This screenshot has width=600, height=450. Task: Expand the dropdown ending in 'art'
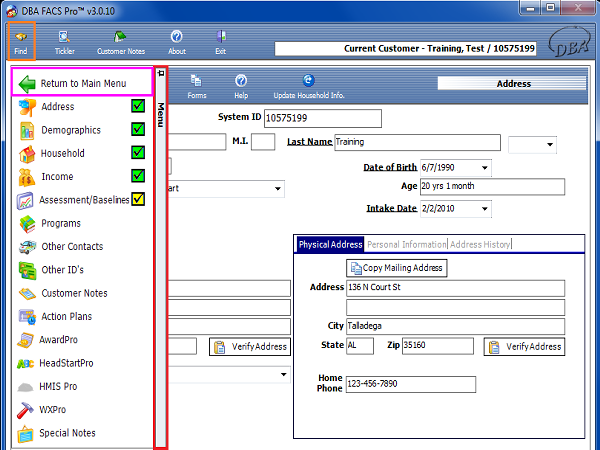tap(278, 189)
